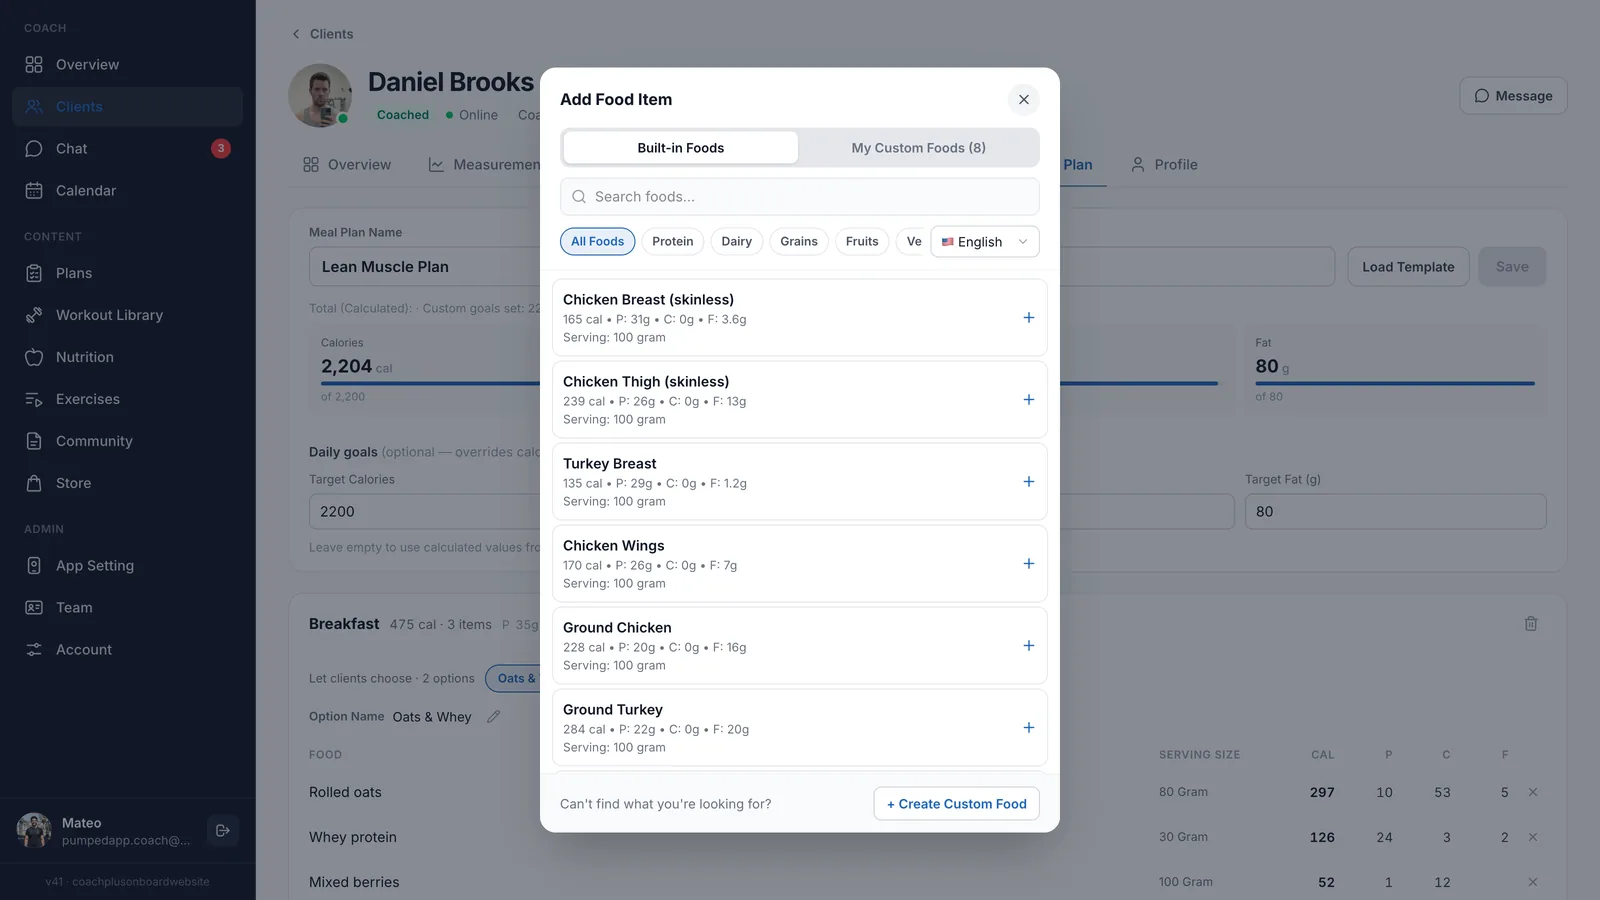The width and height of the screenshot is (1600, 900).
Task: Open the client Profile tab
Action: (1164, 165)
